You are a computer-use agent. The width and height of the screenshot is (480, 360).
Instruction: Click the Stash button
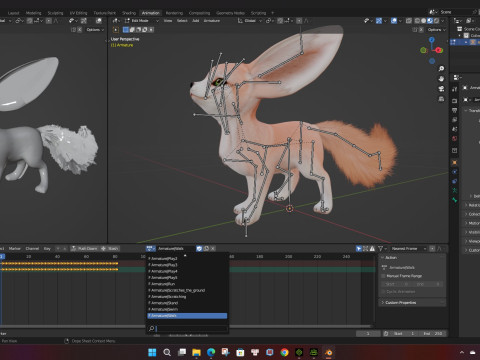(110, 248)
